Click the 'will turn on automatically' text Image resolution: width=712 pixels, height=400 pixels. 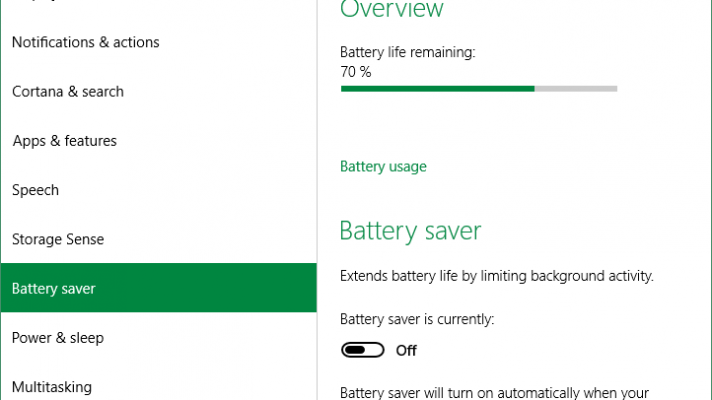(x=495, y=393)
